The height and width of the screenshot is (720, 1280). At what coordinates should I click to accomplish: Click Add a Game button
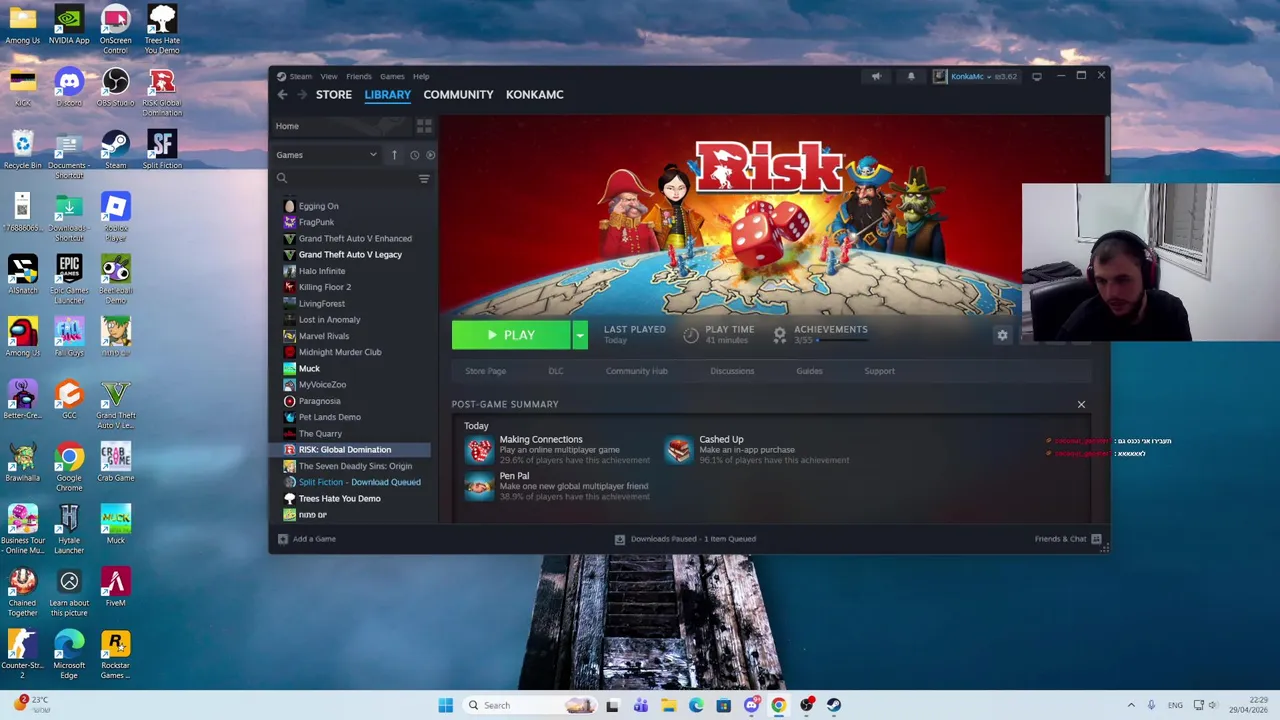click(306, 539)
